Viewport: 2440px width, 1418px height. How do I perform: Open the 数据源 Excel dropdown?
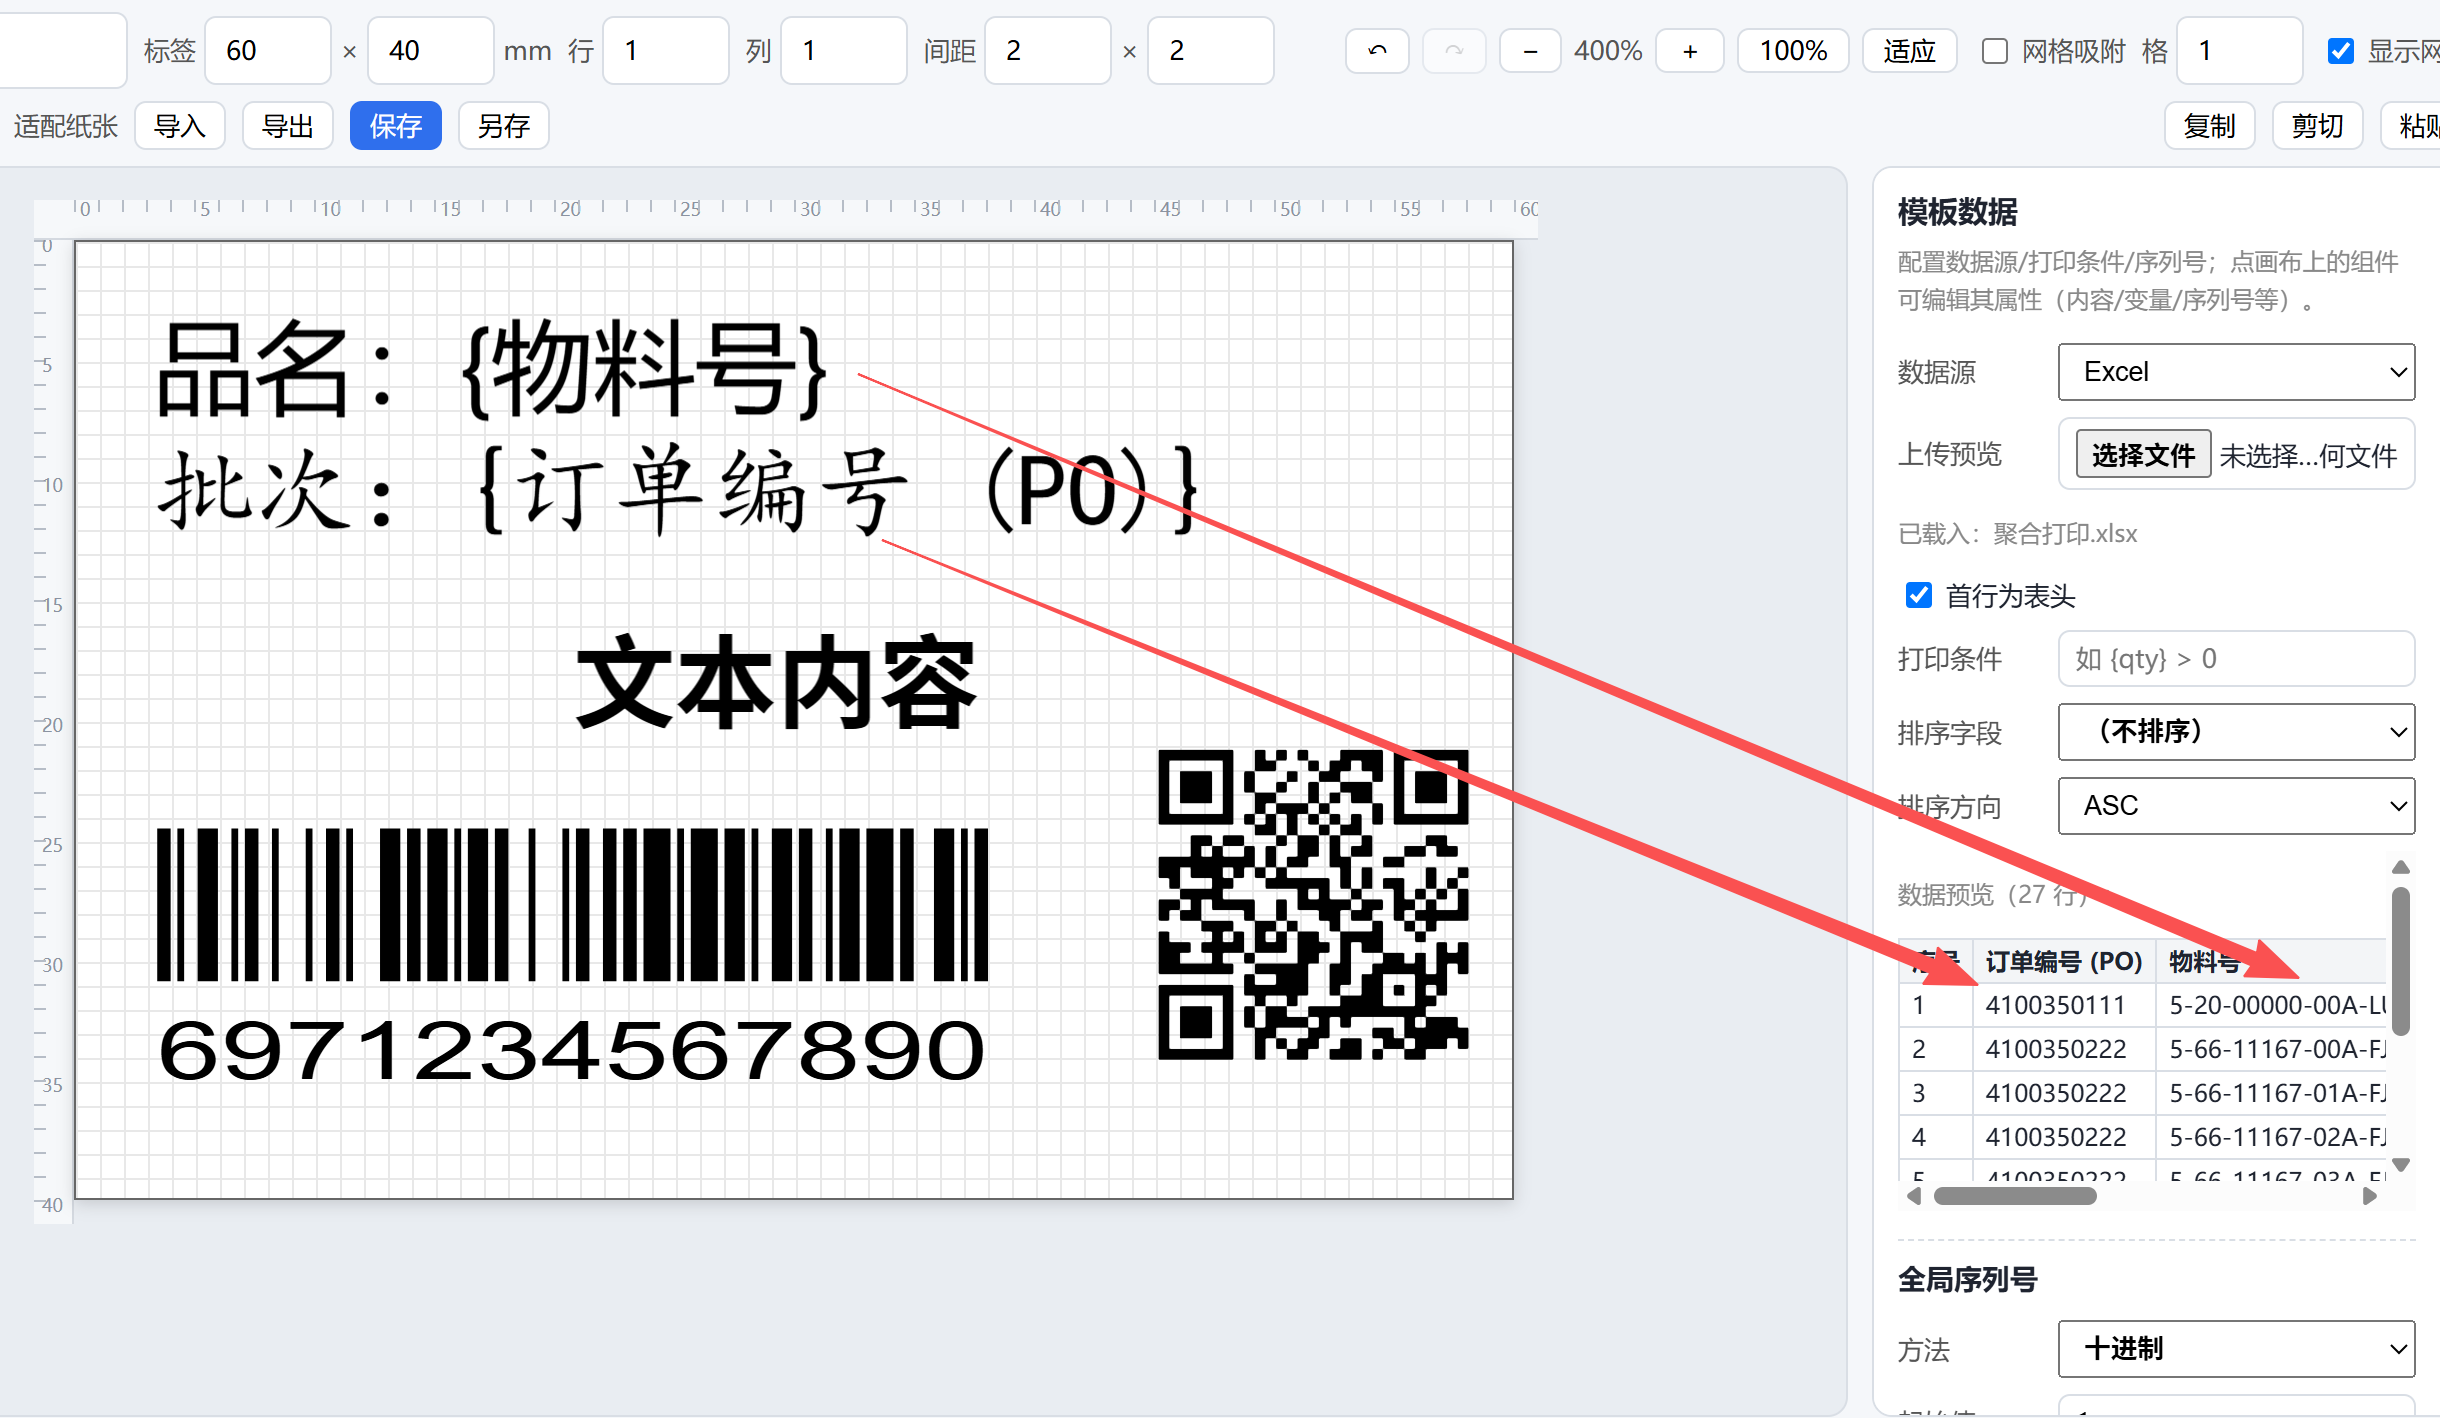pyautogui.click(x=2236, y=372)
